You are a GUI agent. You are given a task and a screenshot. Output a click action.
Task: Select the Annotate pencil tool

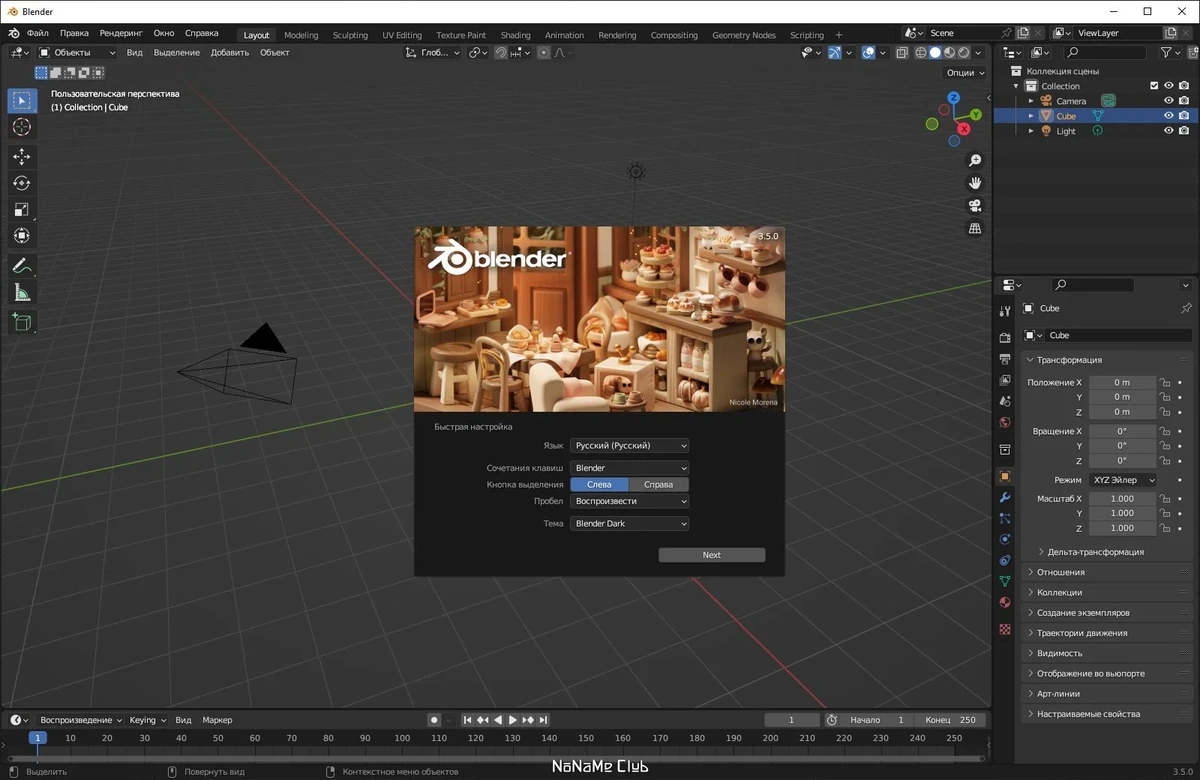click(x=22, y=266)
